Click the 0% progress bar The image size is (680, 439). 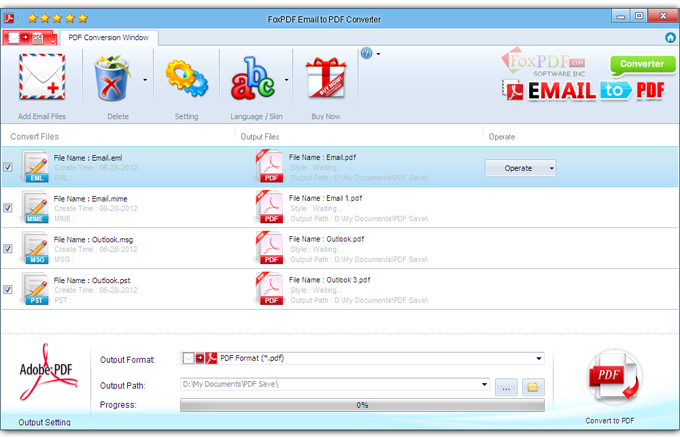tap(362, 405)
